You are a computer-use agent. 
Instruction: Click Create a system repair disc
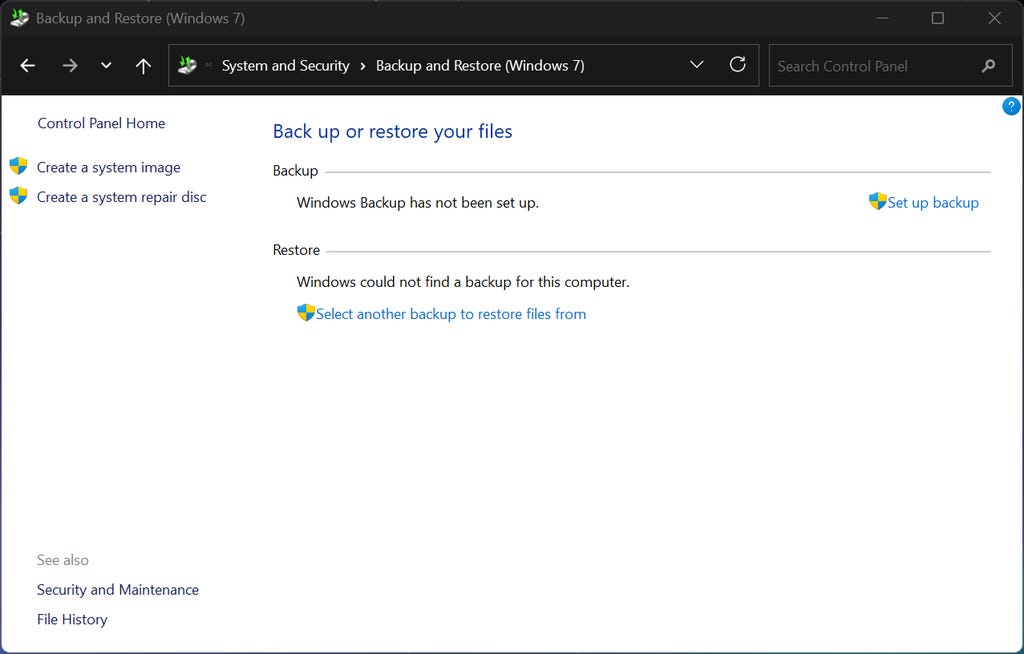121,197
